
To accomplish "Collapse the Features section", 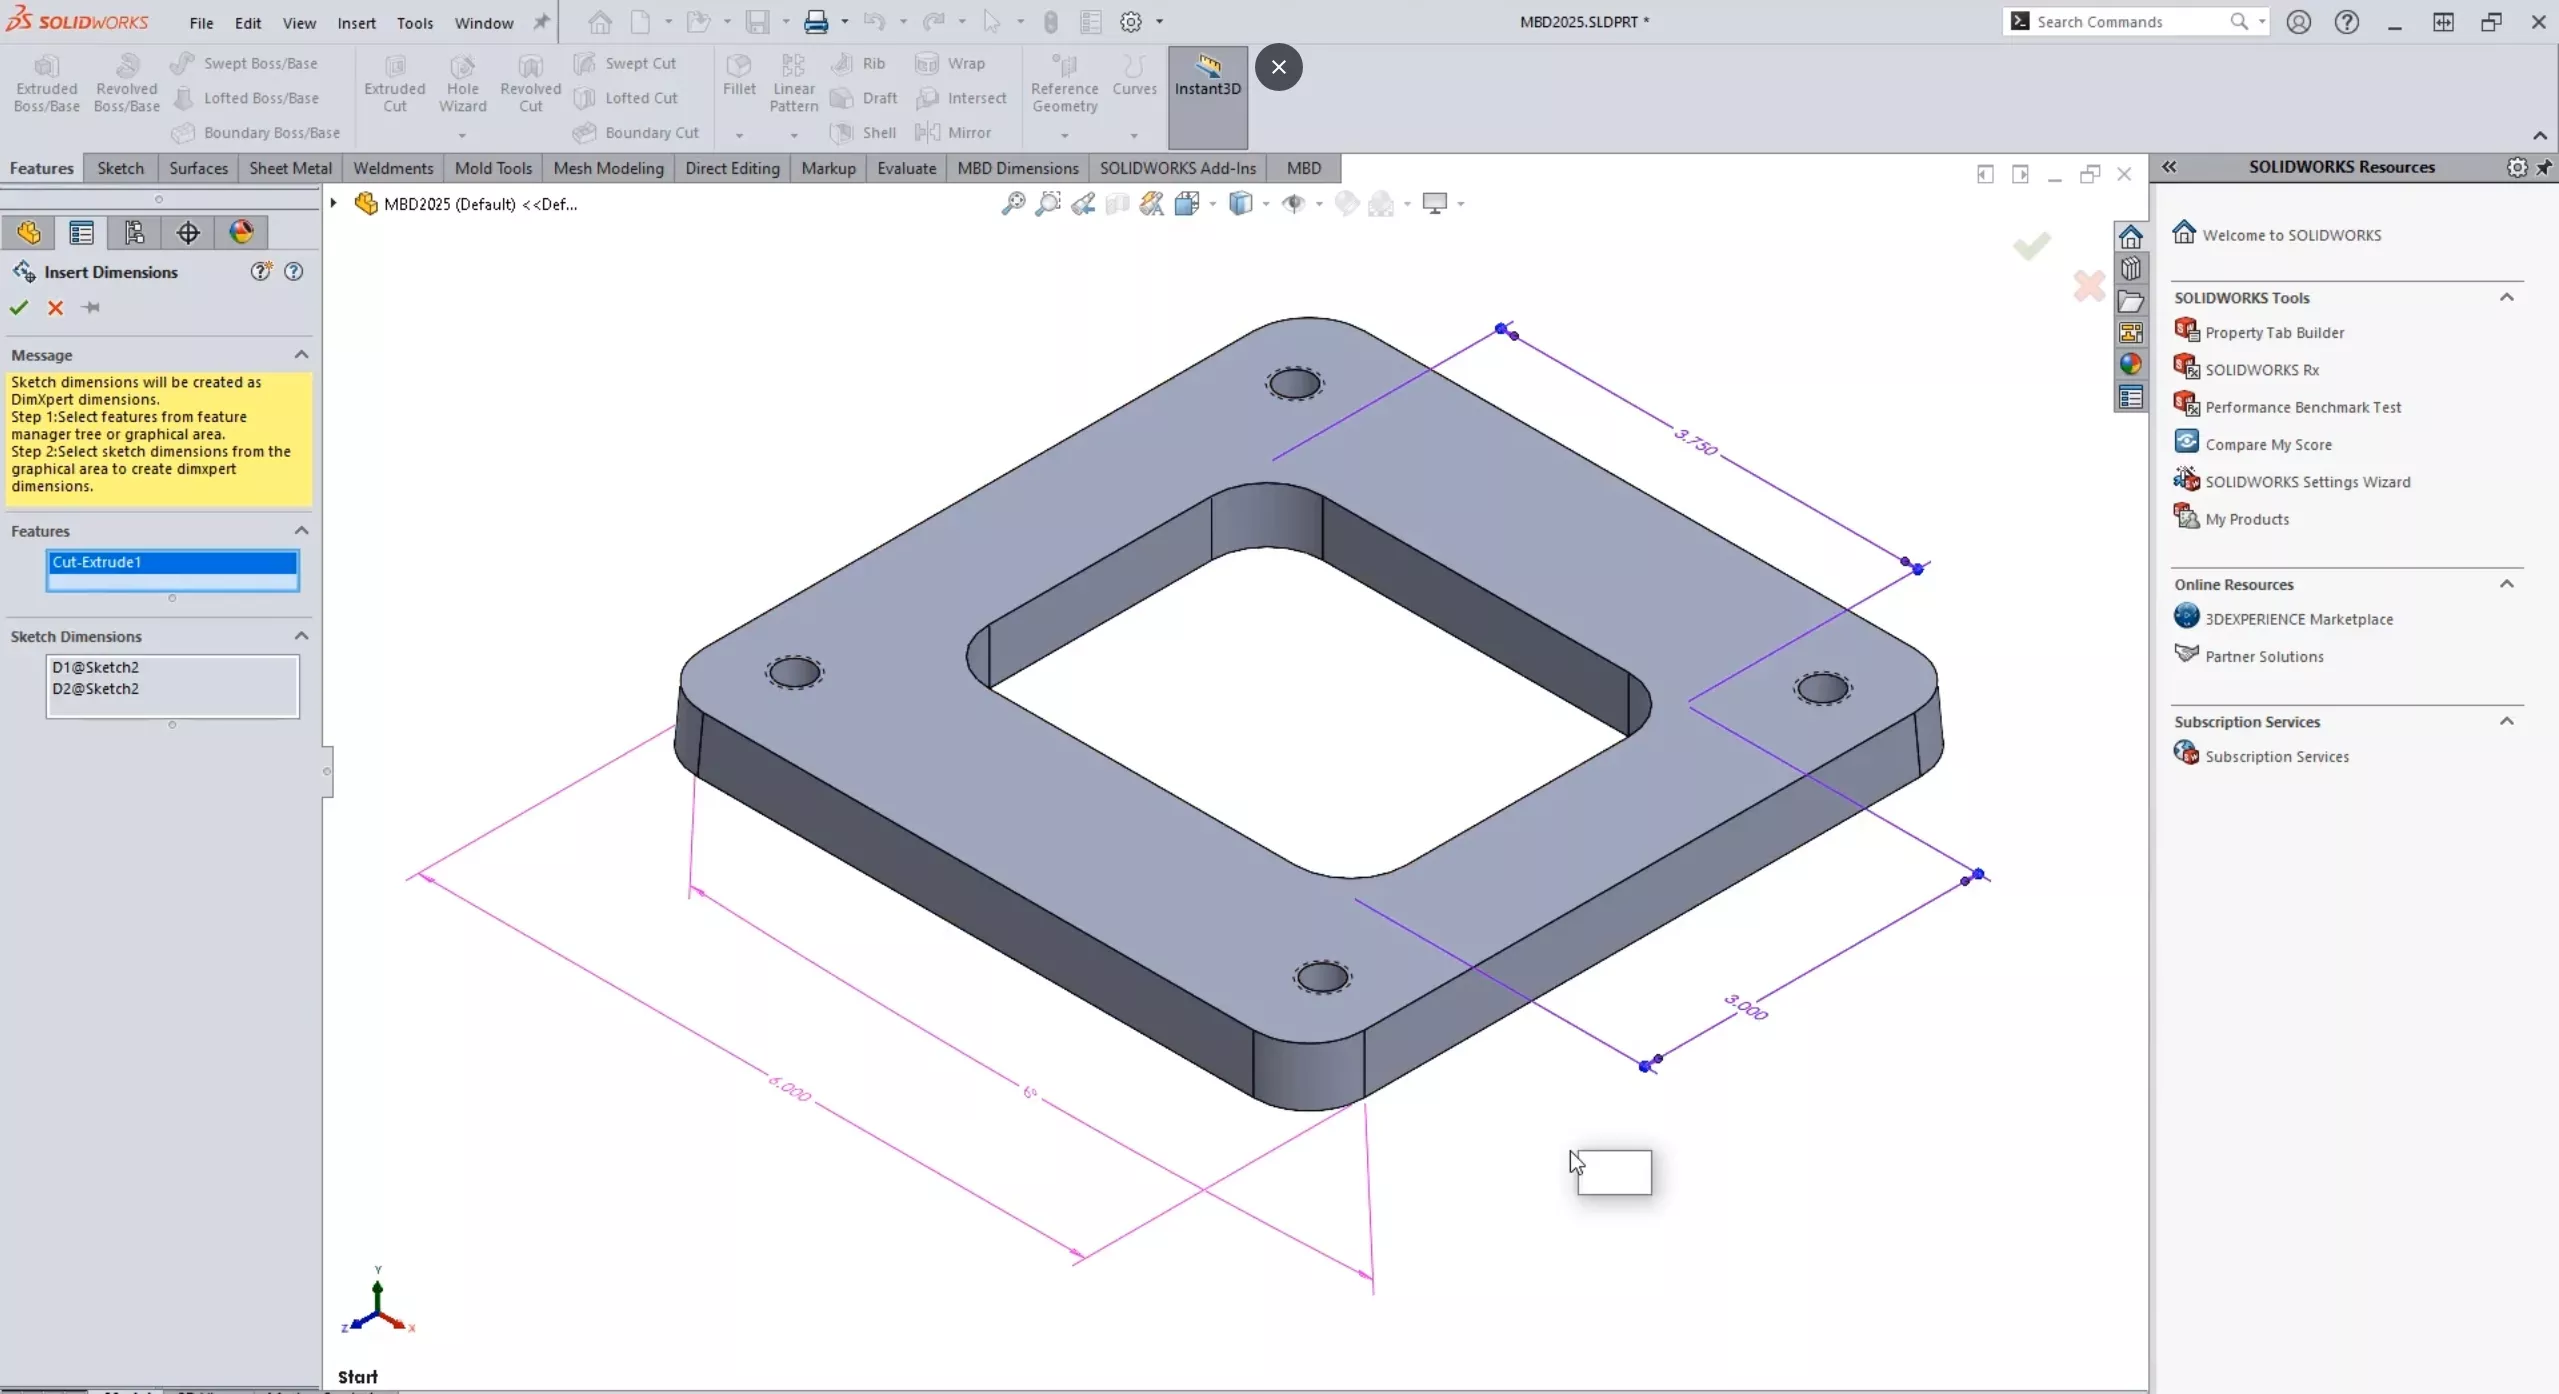I will pos(301,531).
